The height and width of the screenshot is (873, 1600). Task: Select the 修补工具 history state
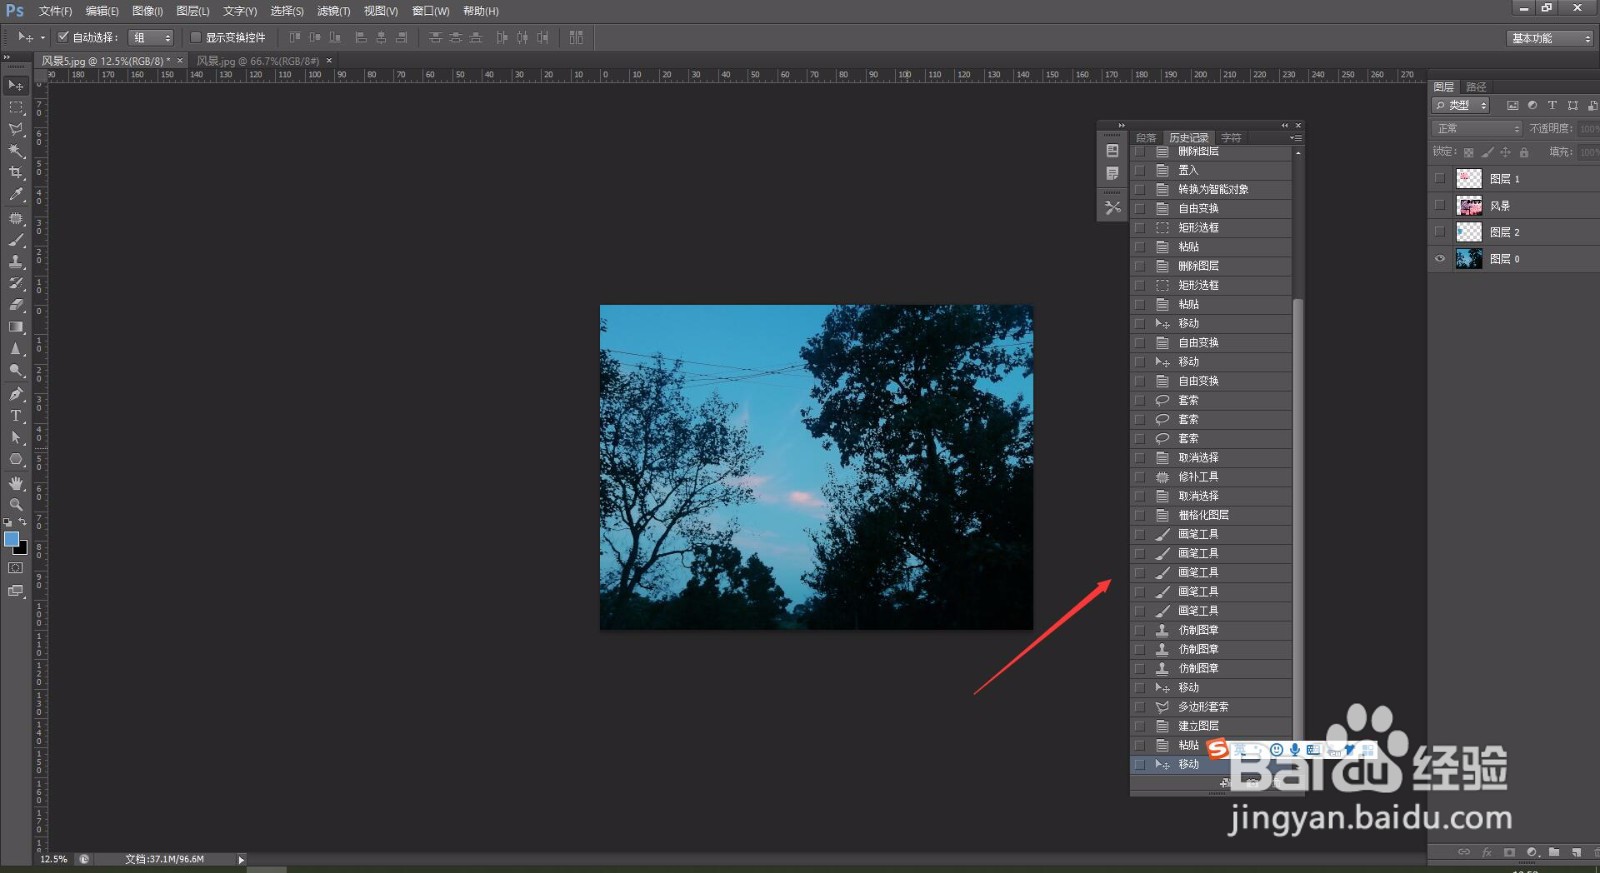point(1211,477)
